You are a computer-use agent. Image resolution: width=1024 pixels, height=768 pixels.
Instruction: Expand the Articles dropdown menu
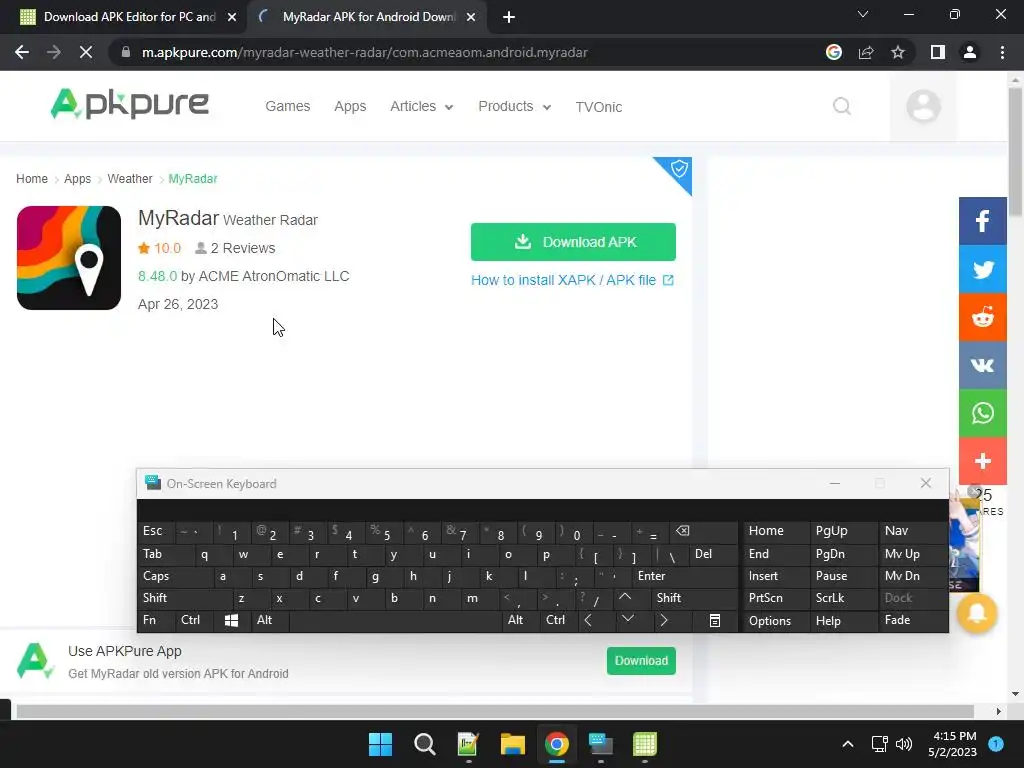pos(421,106)
